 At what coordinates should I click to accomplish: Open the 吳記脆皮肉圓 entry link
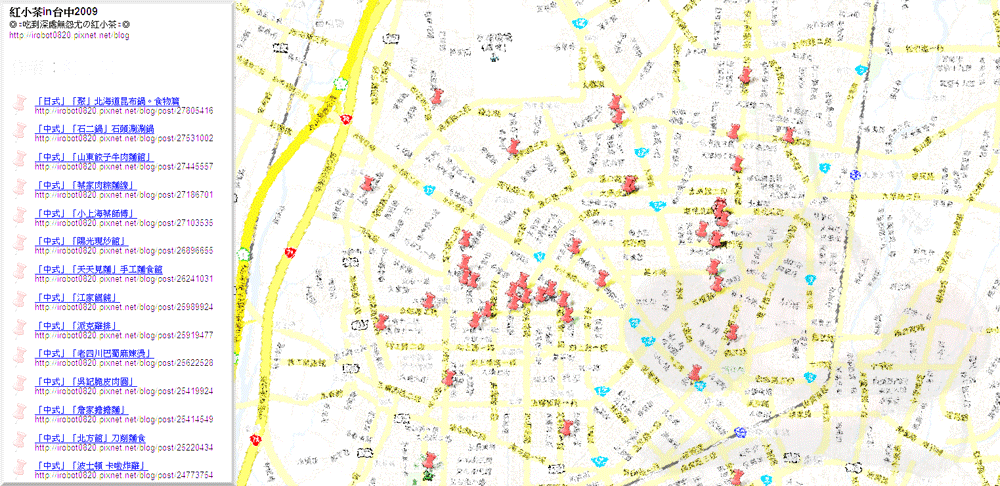[x=85, y=382]
